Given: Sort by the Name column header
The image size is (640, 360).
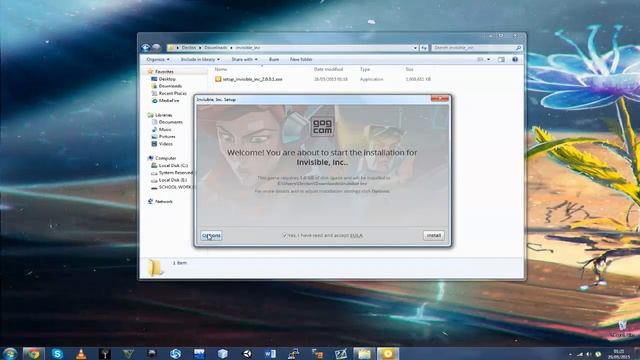Looking at the screenshot, I should (x=221, y=69).
